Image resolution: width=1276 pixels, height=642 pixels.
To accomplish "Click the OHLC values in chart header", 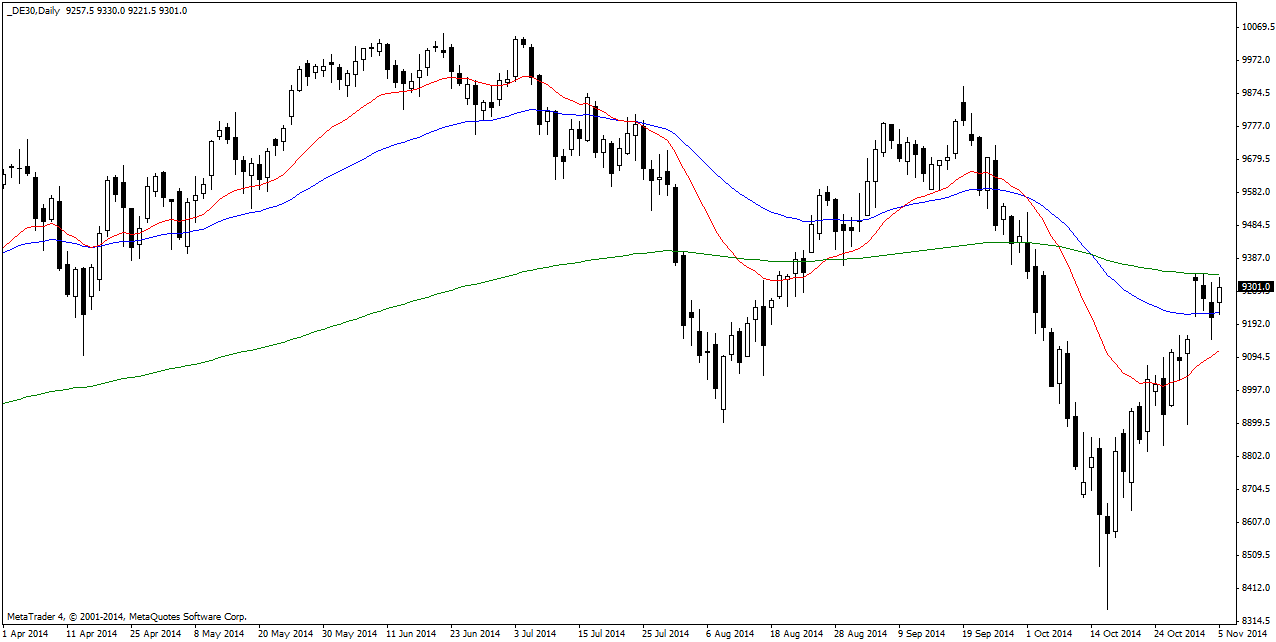I will [124, 10].
